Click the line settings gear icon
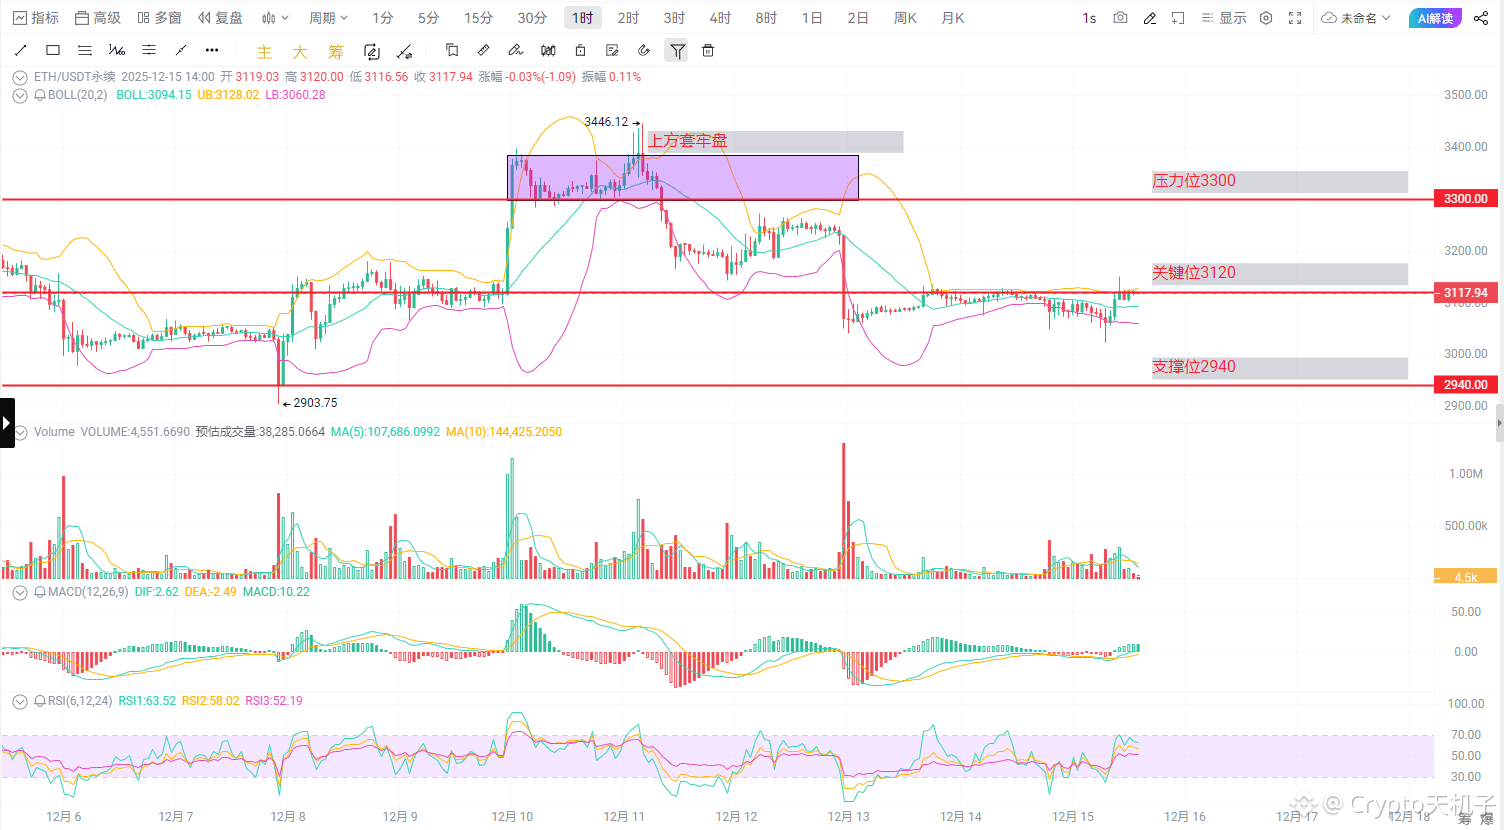This screenshot has width=1504, height=830. tap(404, 51)
